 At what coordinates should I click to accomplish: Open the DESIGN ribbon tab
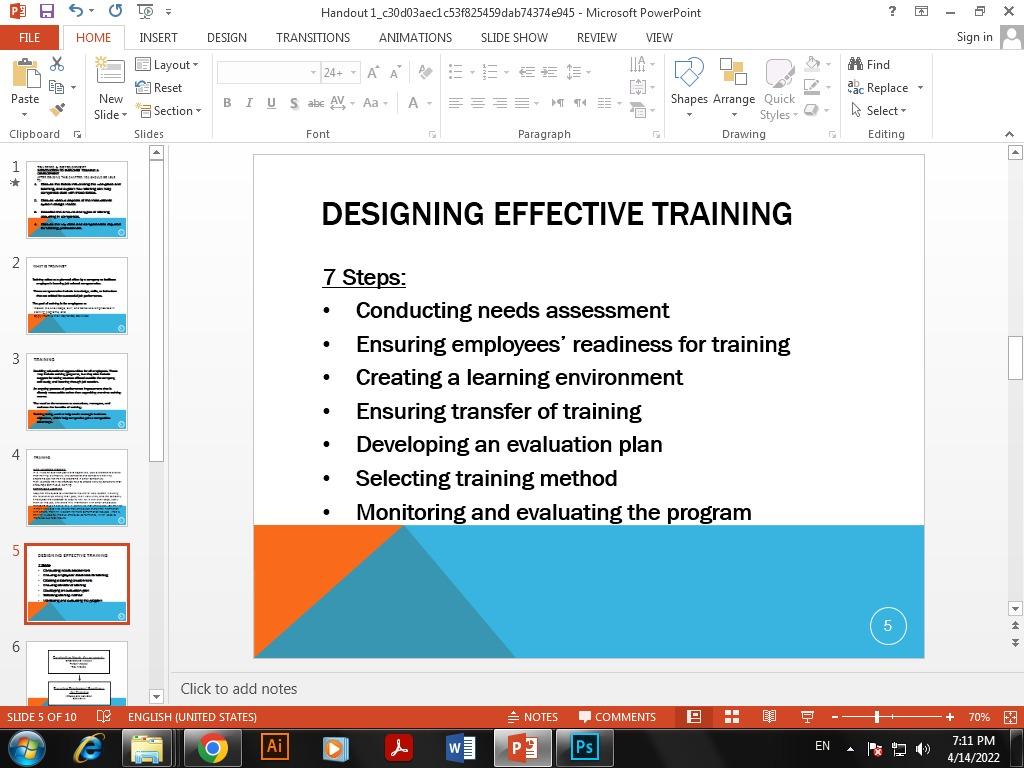coord(226,37)
